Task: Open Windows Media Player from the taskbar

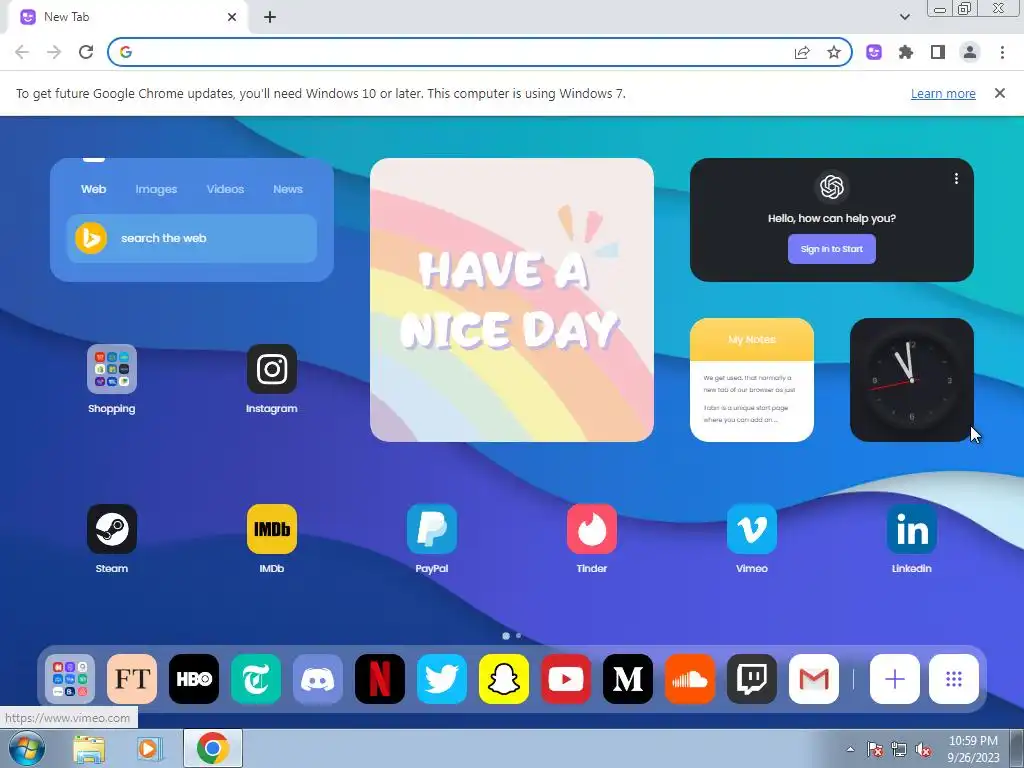Action: (149, 748)
